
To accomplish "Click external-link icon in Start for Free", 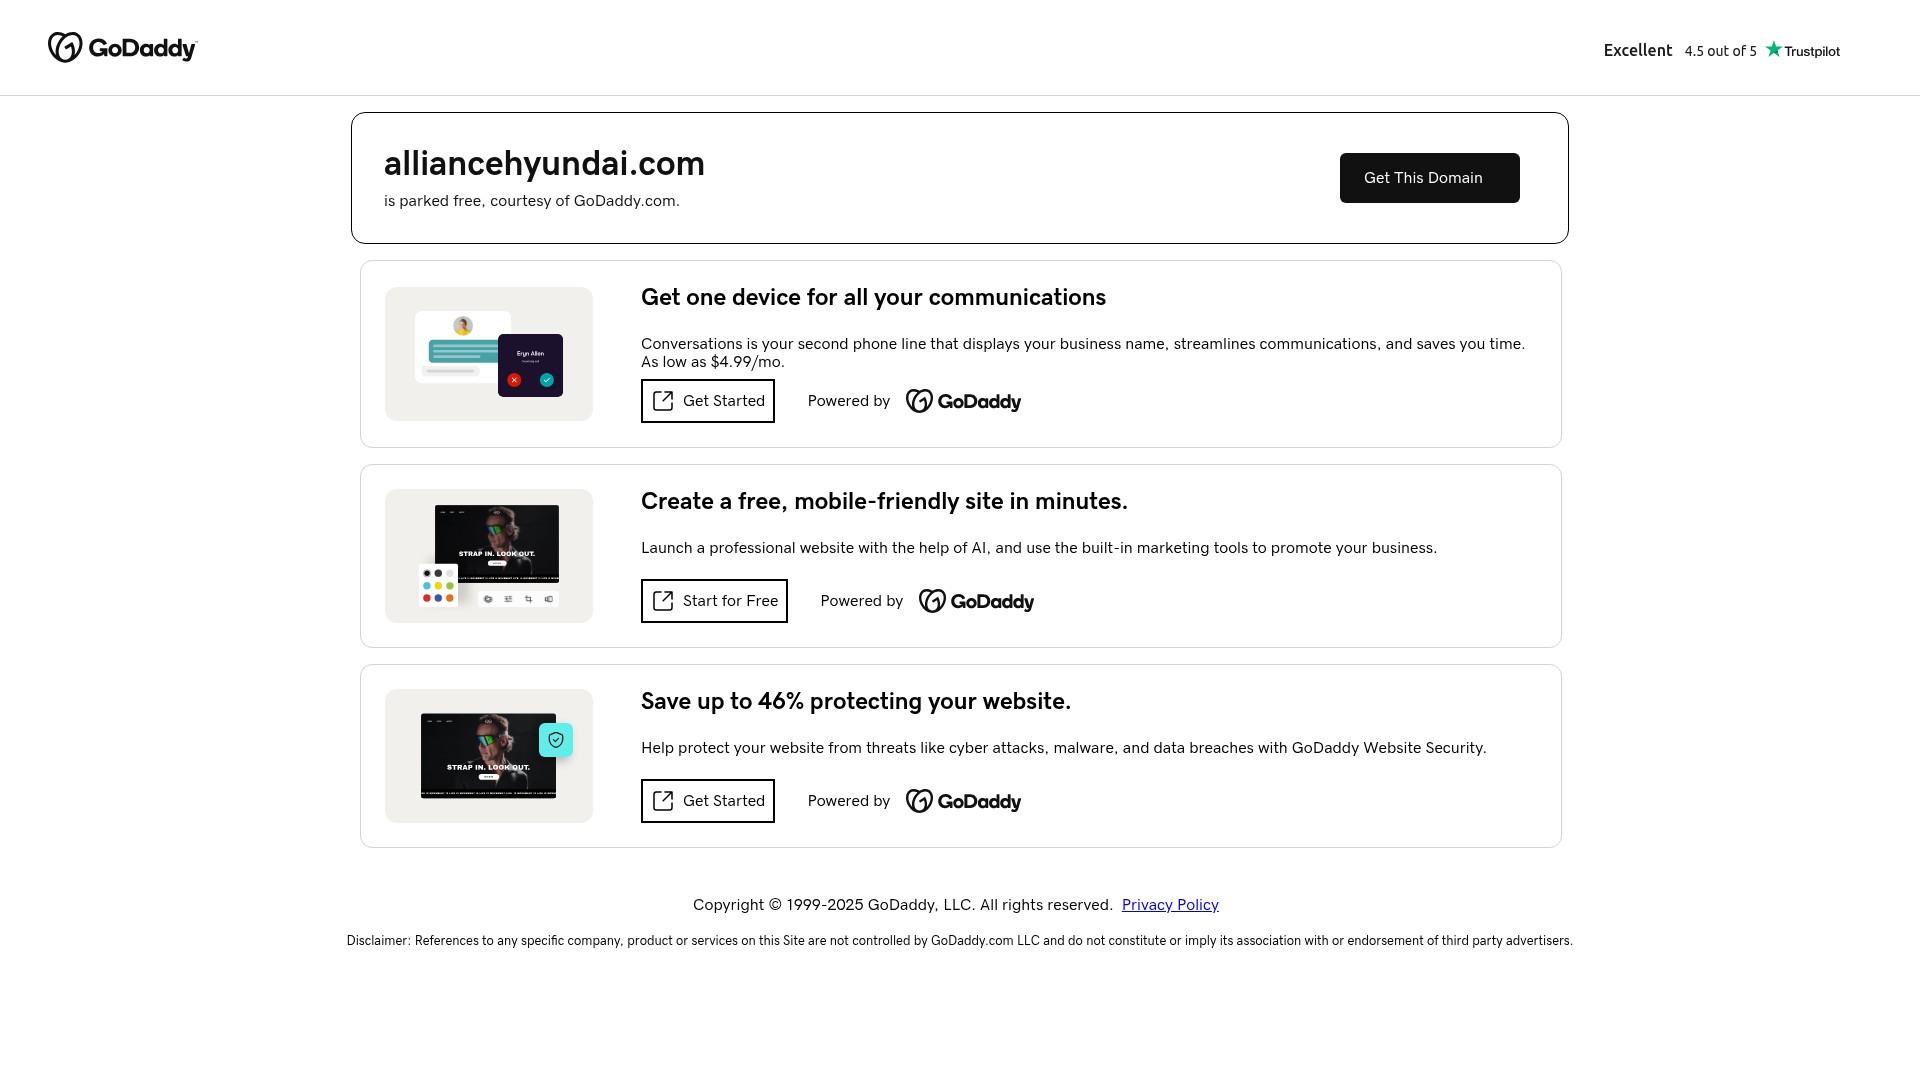I will [x=663, y=601].
